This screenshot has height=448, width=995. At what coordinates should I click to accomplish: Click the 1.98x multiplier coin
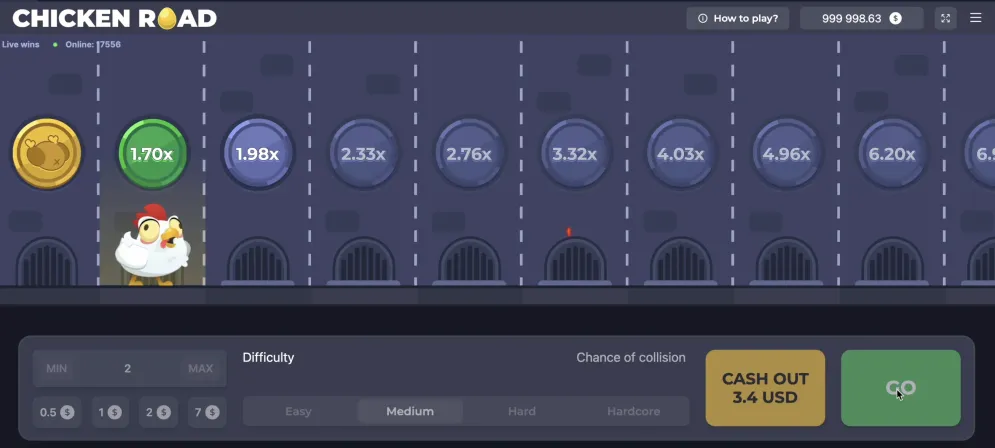(258, 154)
